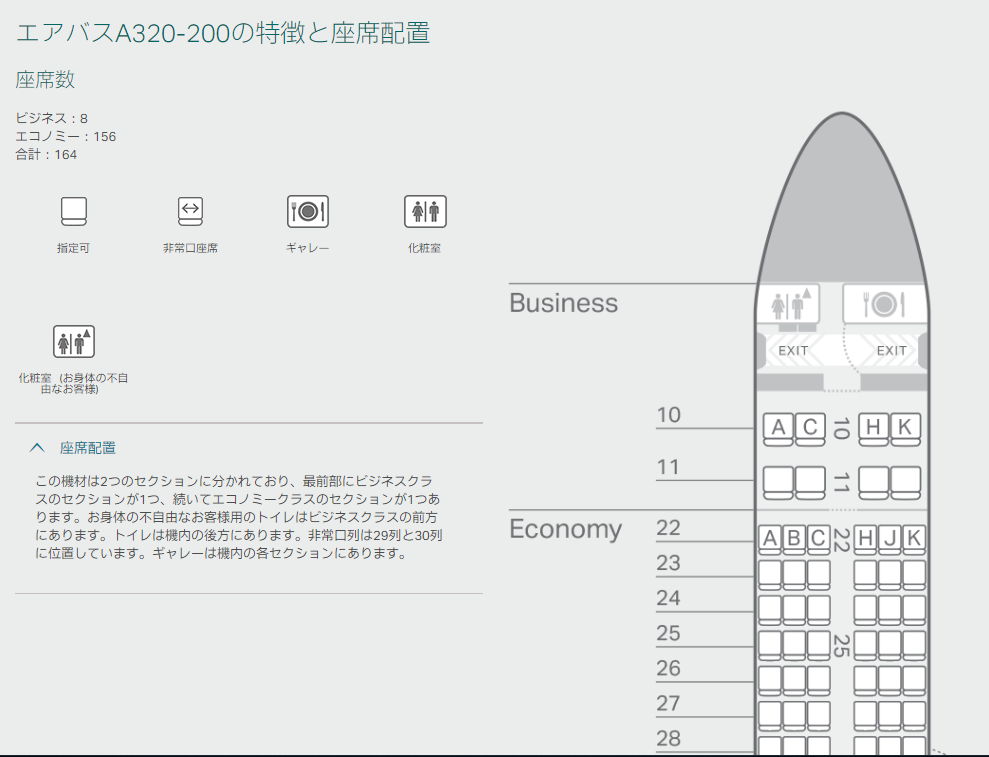Select Economy seat 26A

770,681
